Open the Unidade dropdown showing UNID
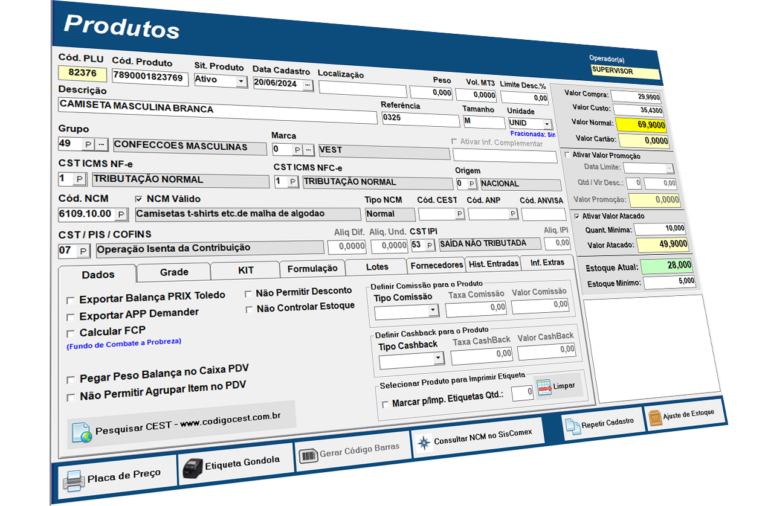This screenshot has width=768, height=506. point(547,124)
